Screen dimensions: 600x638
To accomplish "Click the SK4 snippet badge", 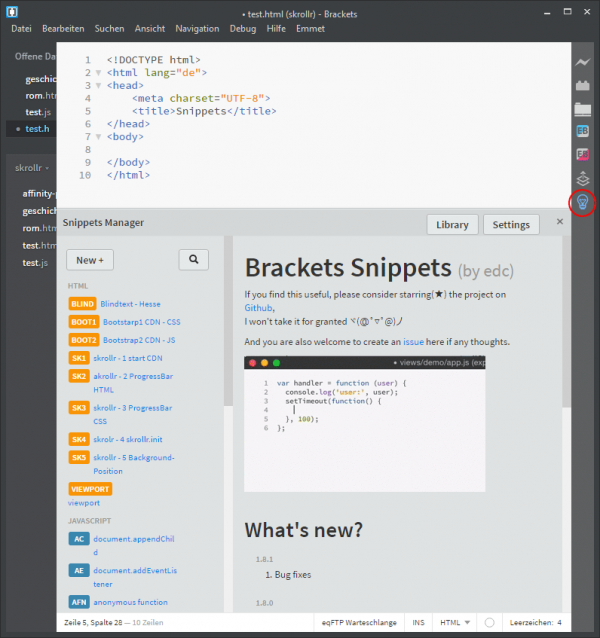I will pyautogui.click(x=79, y=439).
